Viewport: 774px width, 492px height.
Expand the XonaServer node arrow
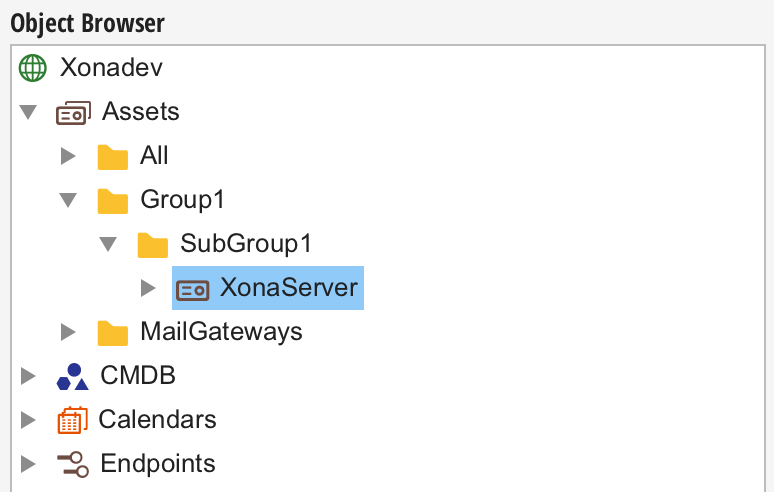pos(148,288)
